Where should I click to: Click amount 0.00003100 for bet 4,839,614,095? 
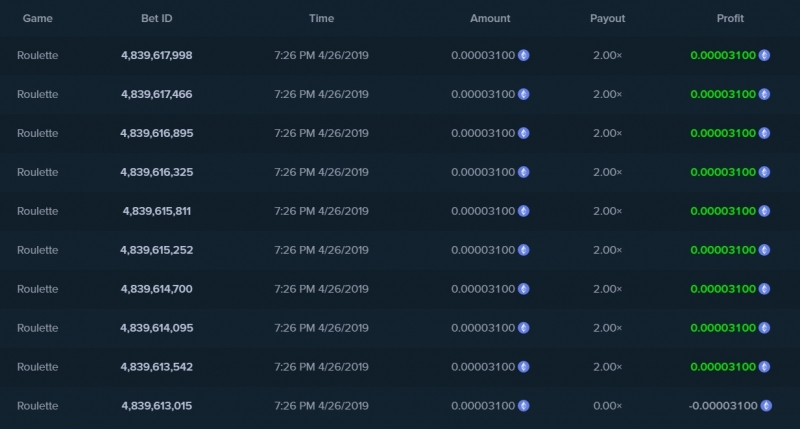tap(483, 328)
